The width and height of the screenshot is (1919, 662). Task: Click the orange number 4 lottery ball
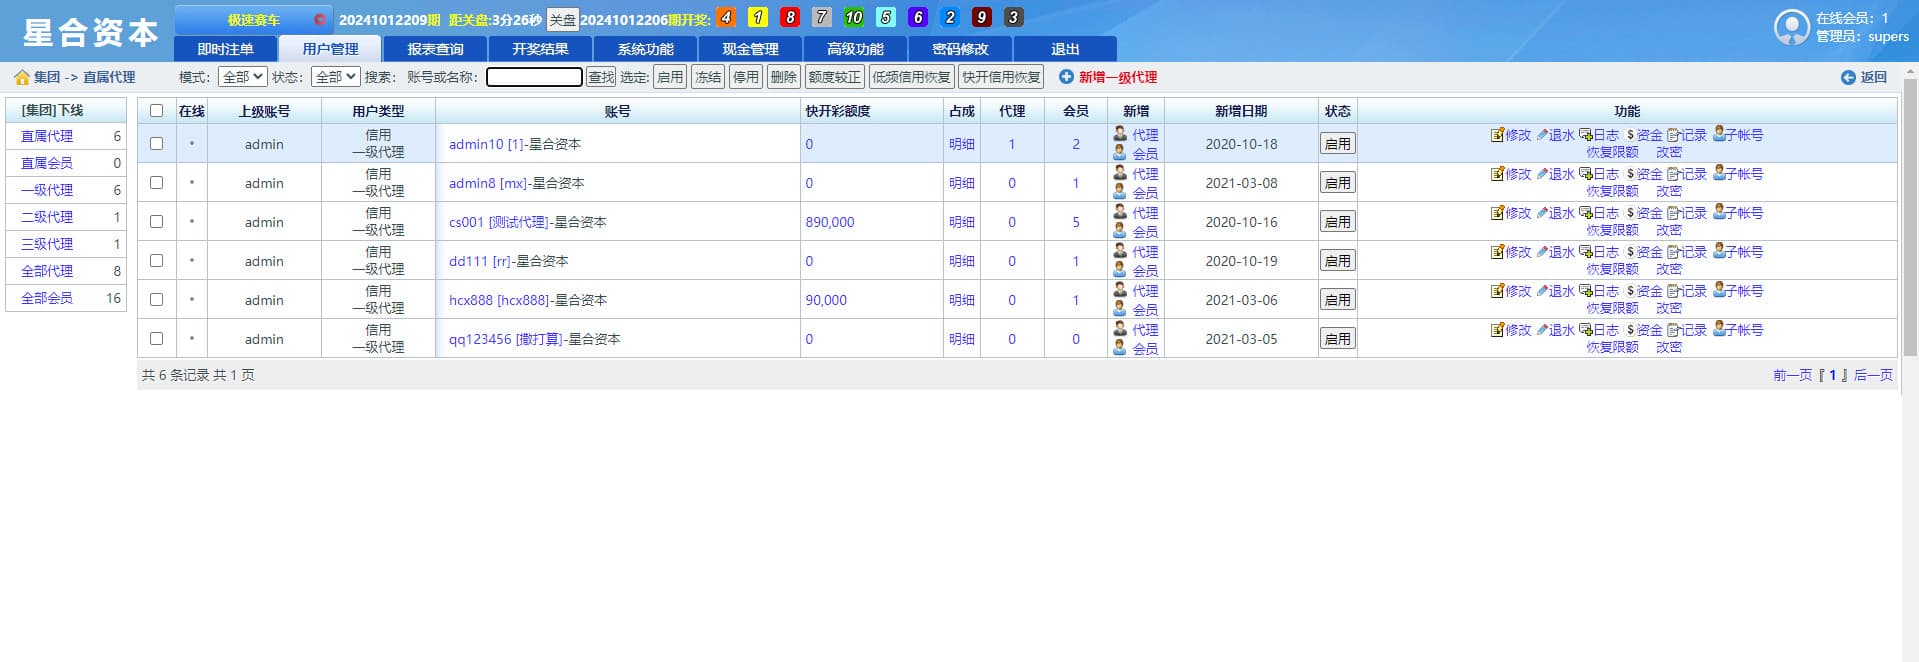click(726, 18)
